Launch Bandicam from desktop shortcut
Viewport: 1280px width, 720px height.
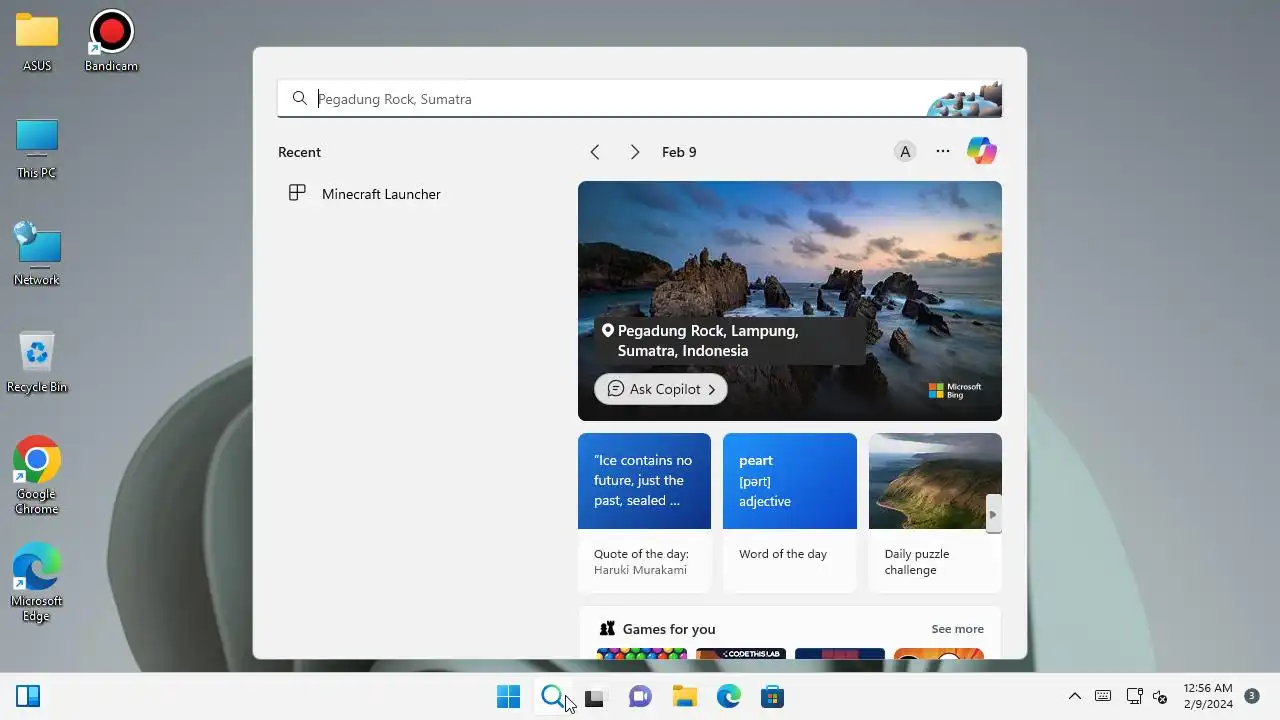pyautogui.click(x=111, y=42)
